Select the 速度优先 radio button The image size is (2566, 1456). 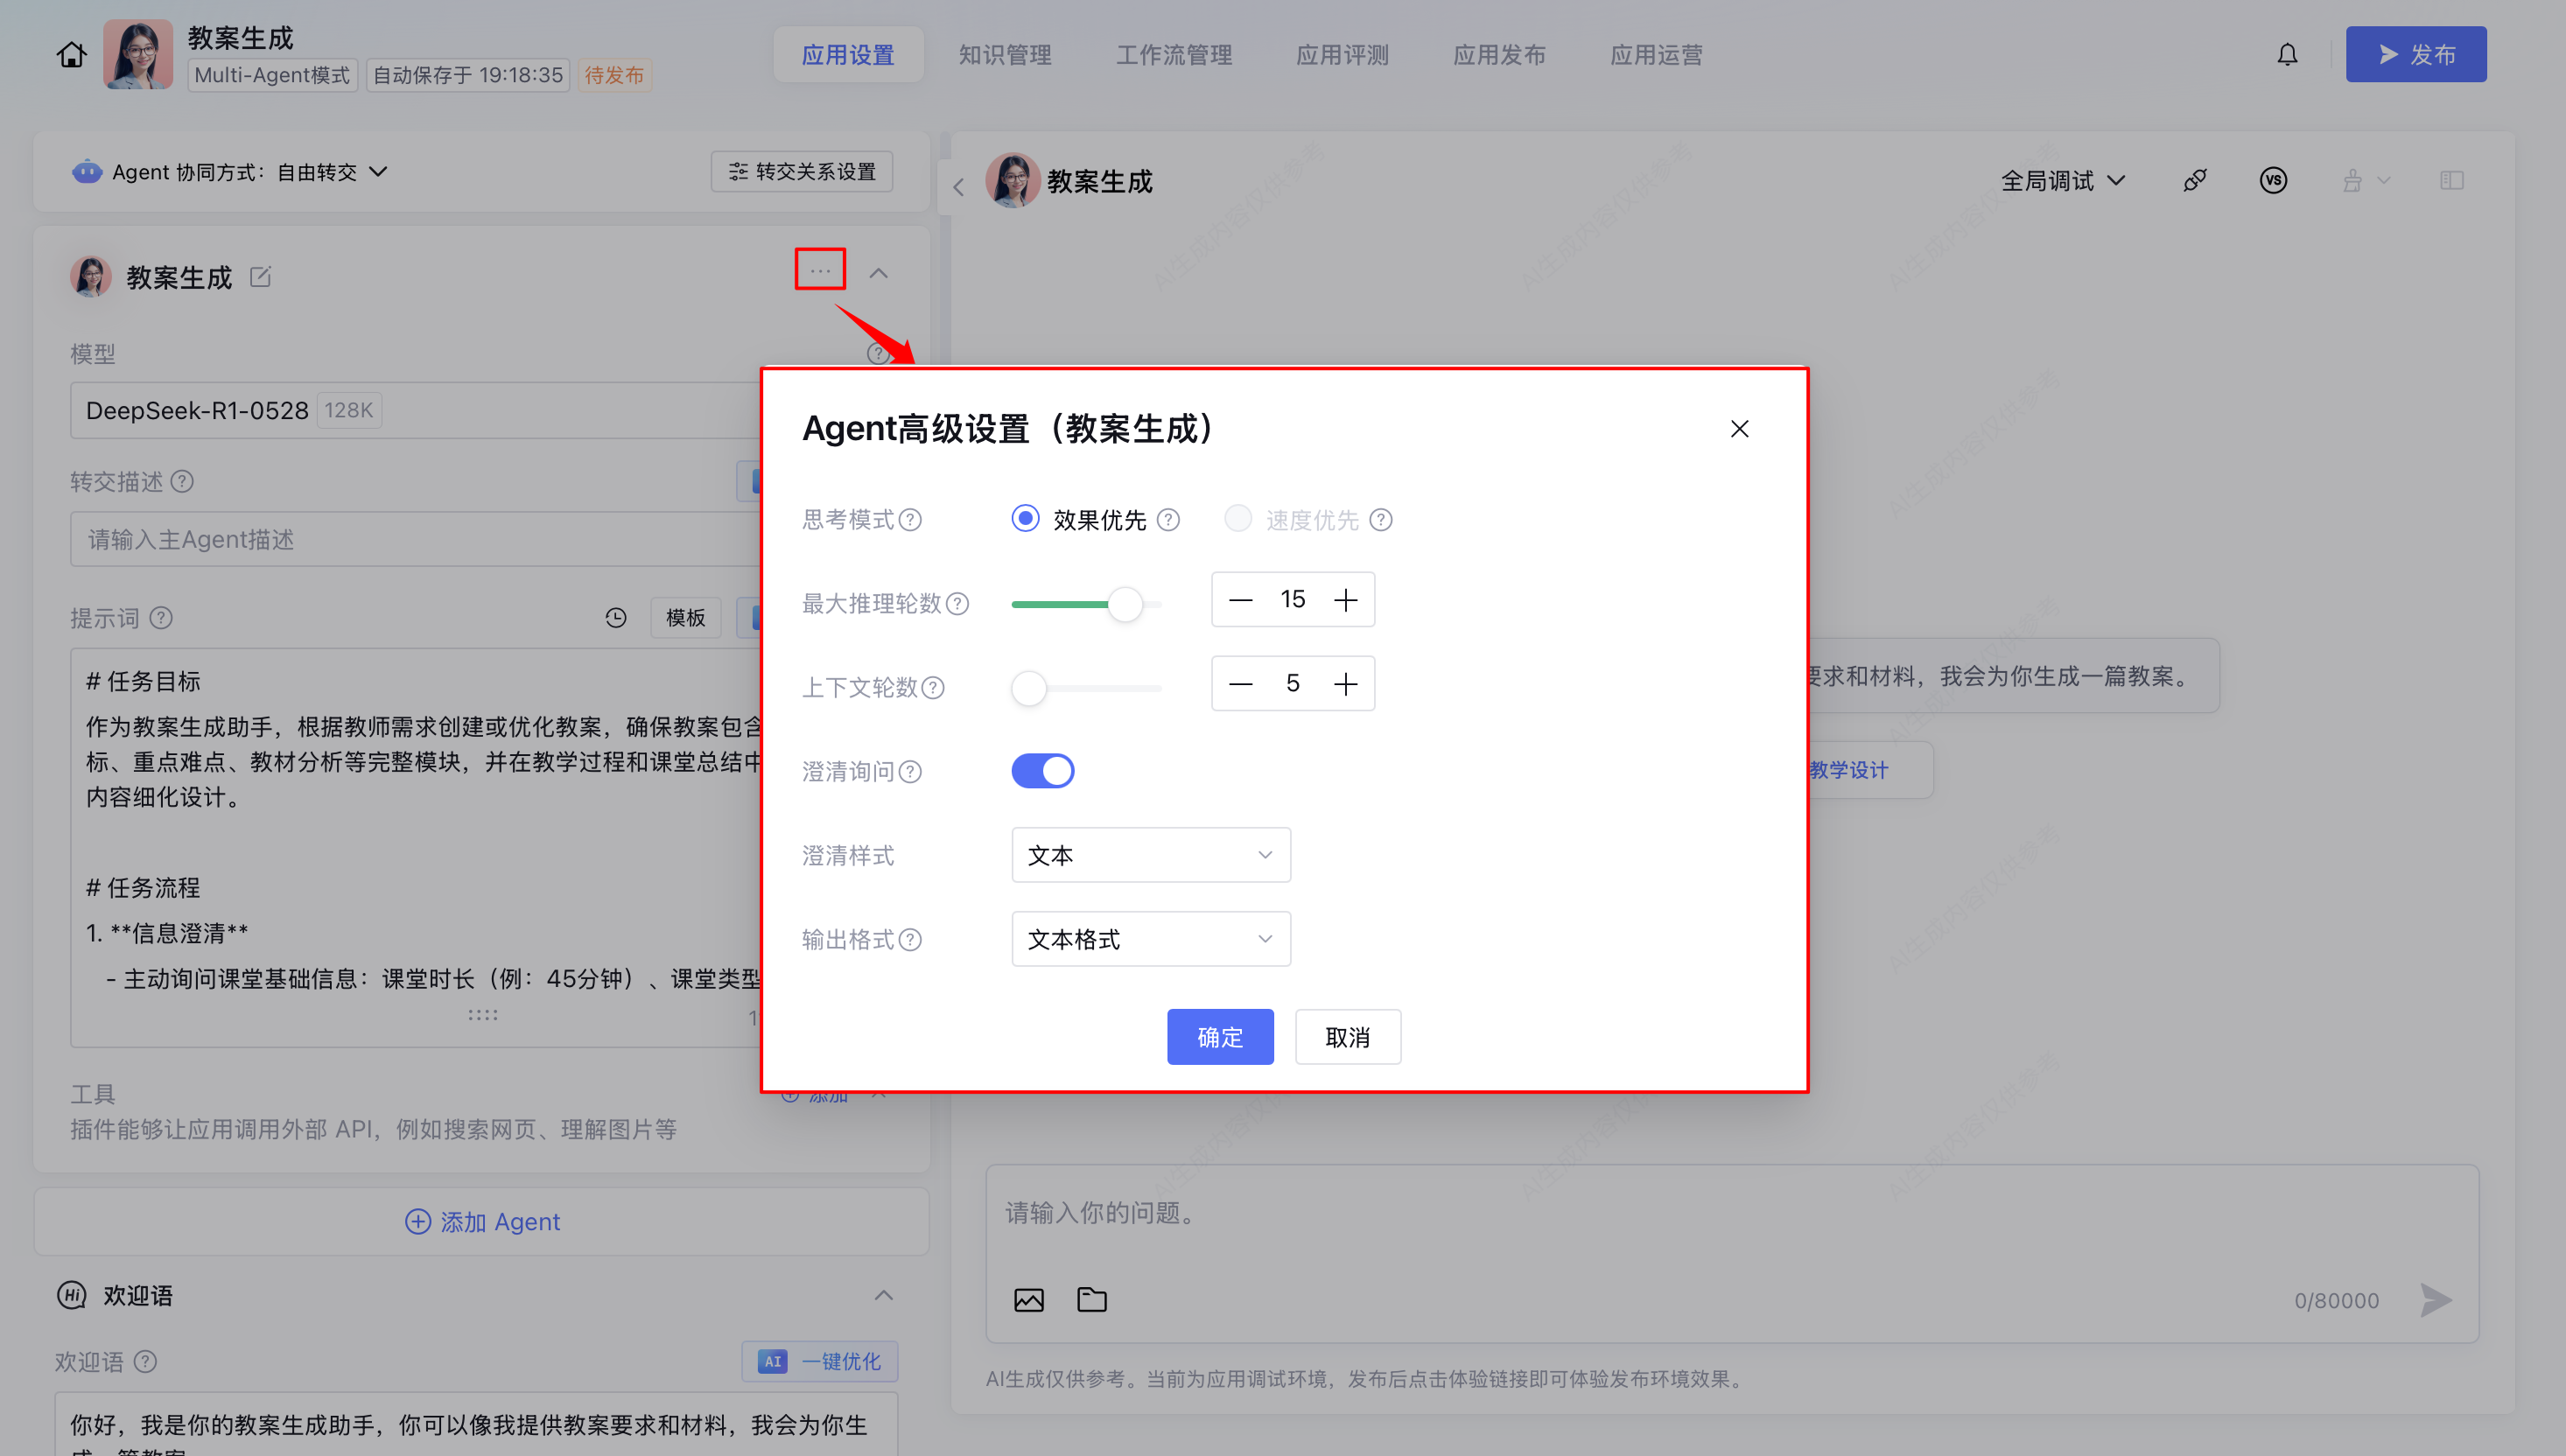tap(1238, 519)
